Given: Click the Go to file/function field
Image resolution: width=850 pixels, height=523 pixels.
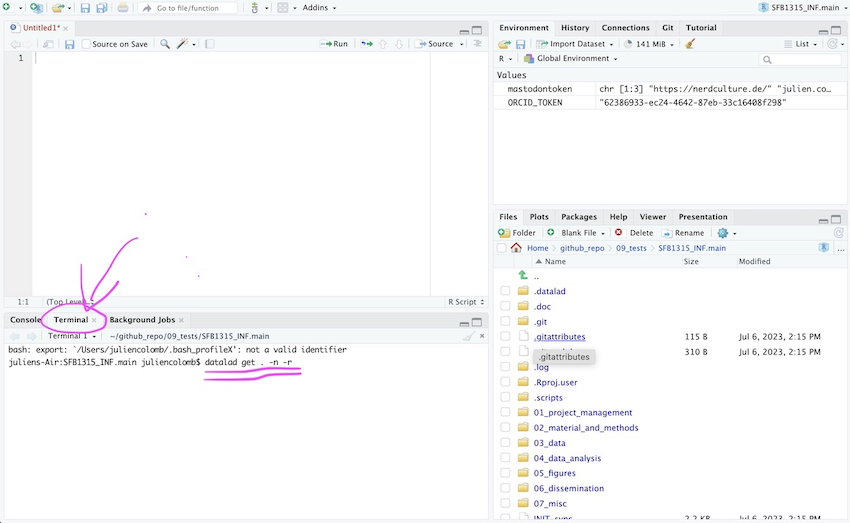Looking at the screenshot, I should [195, 8].
